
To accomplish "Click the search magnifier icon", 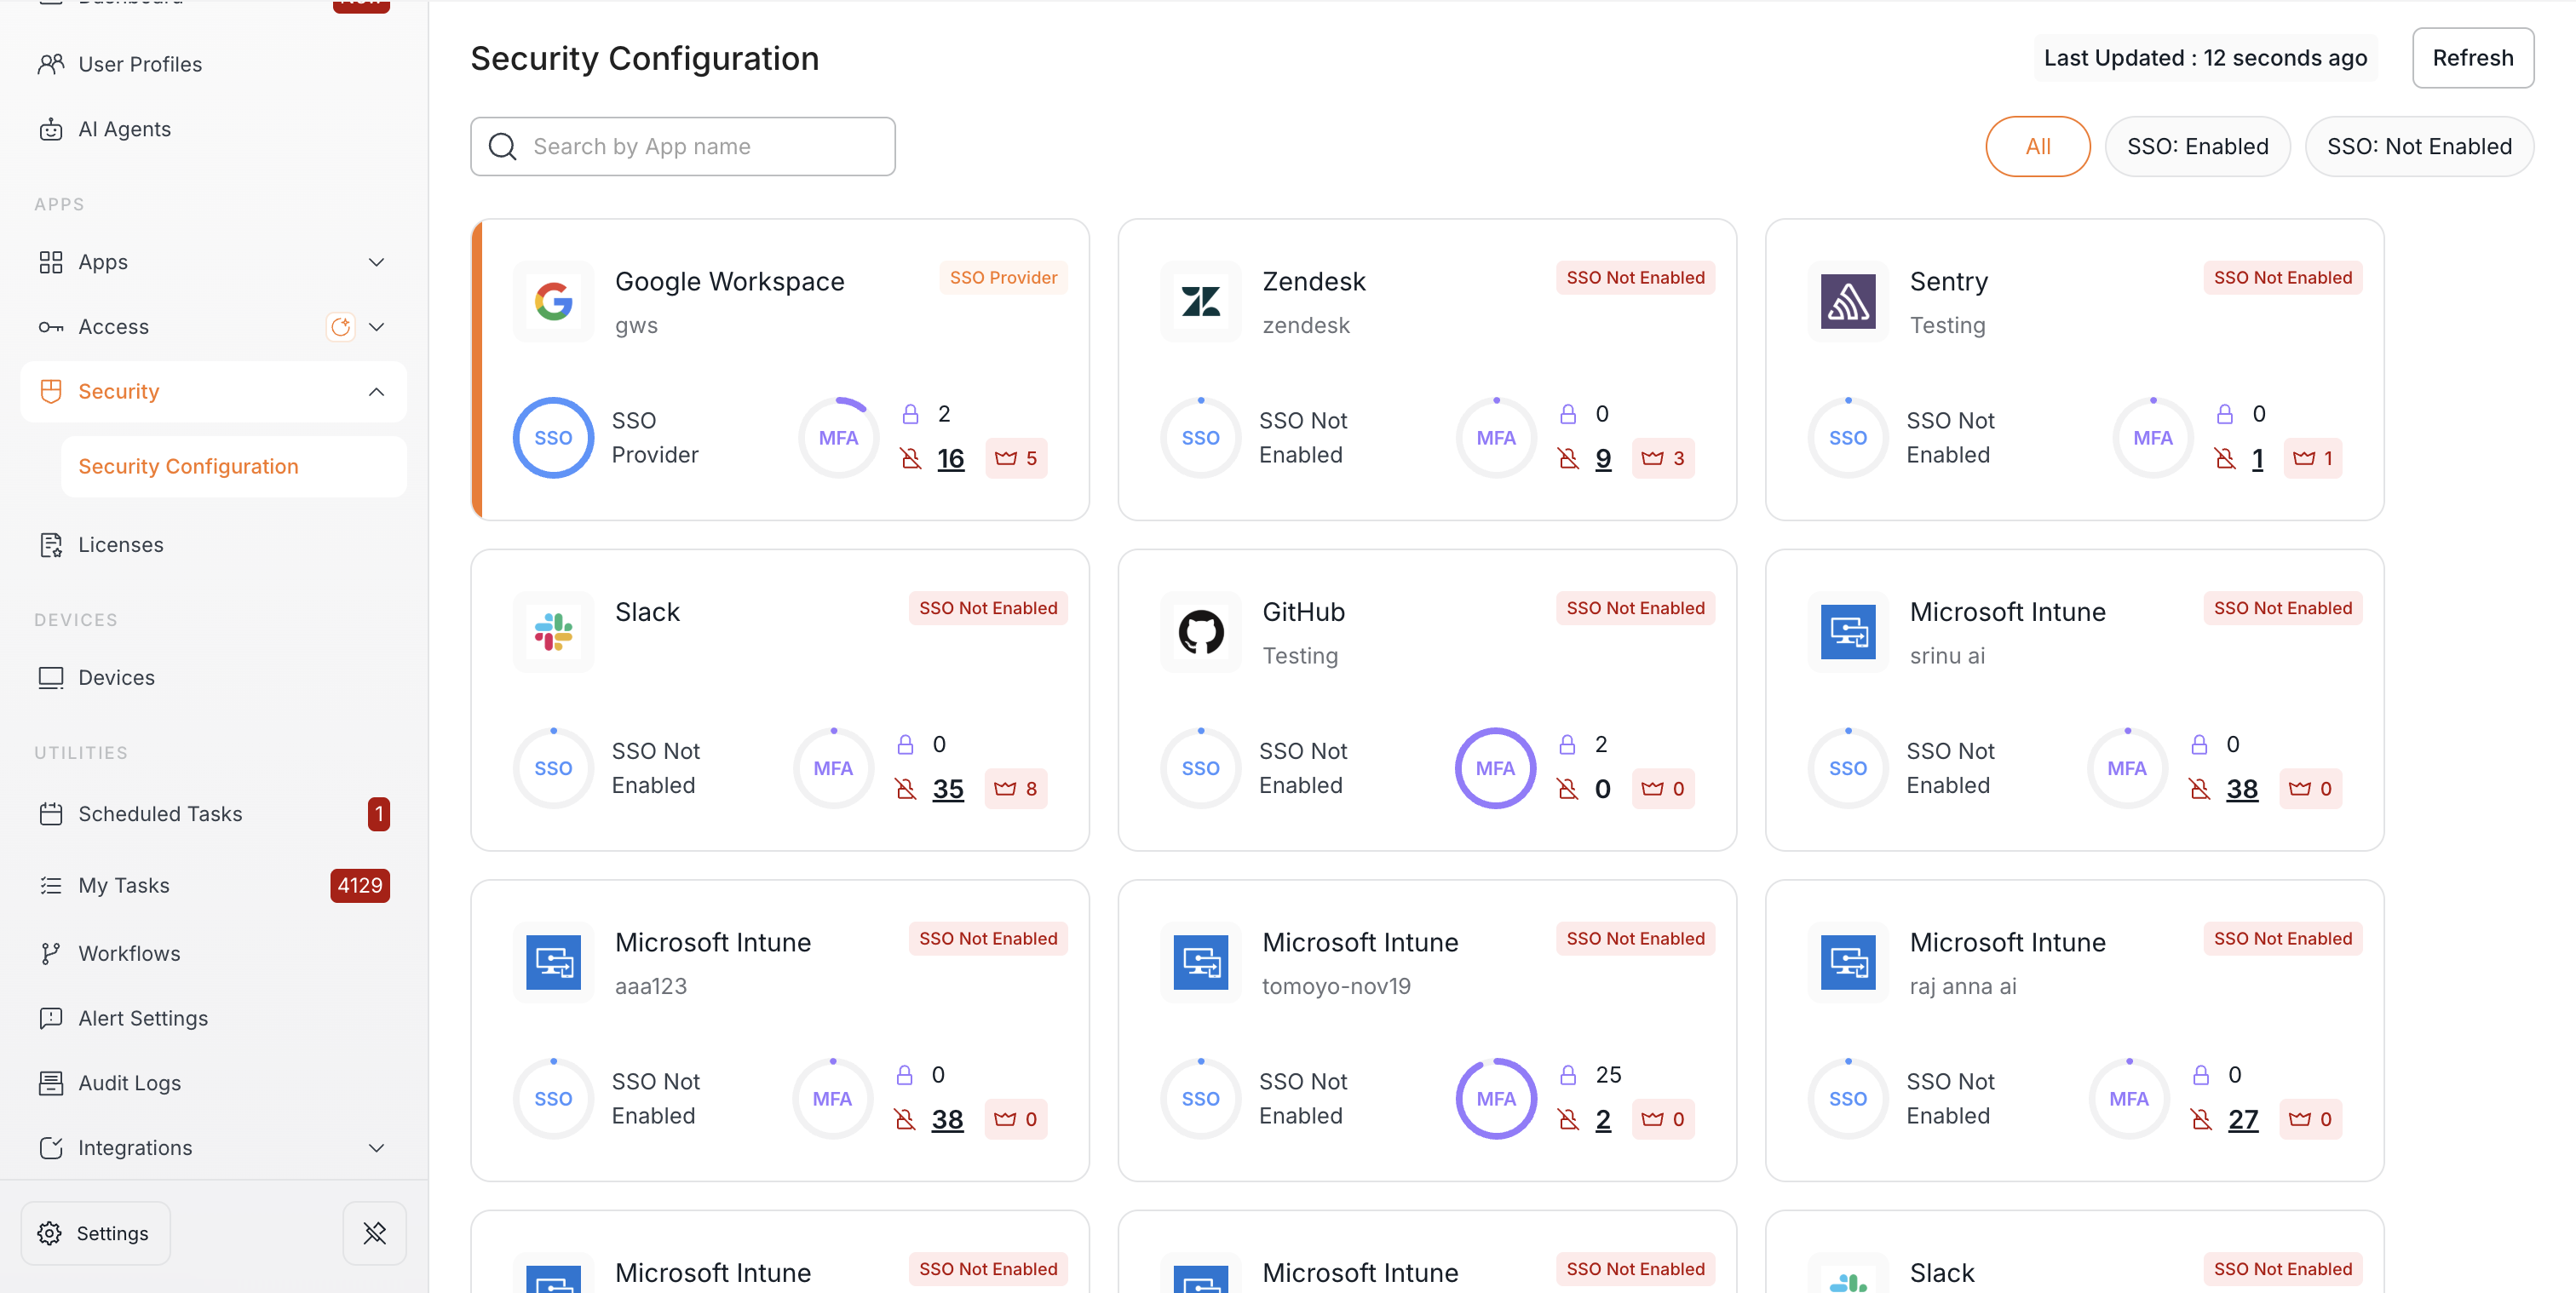I will [502, 147].
